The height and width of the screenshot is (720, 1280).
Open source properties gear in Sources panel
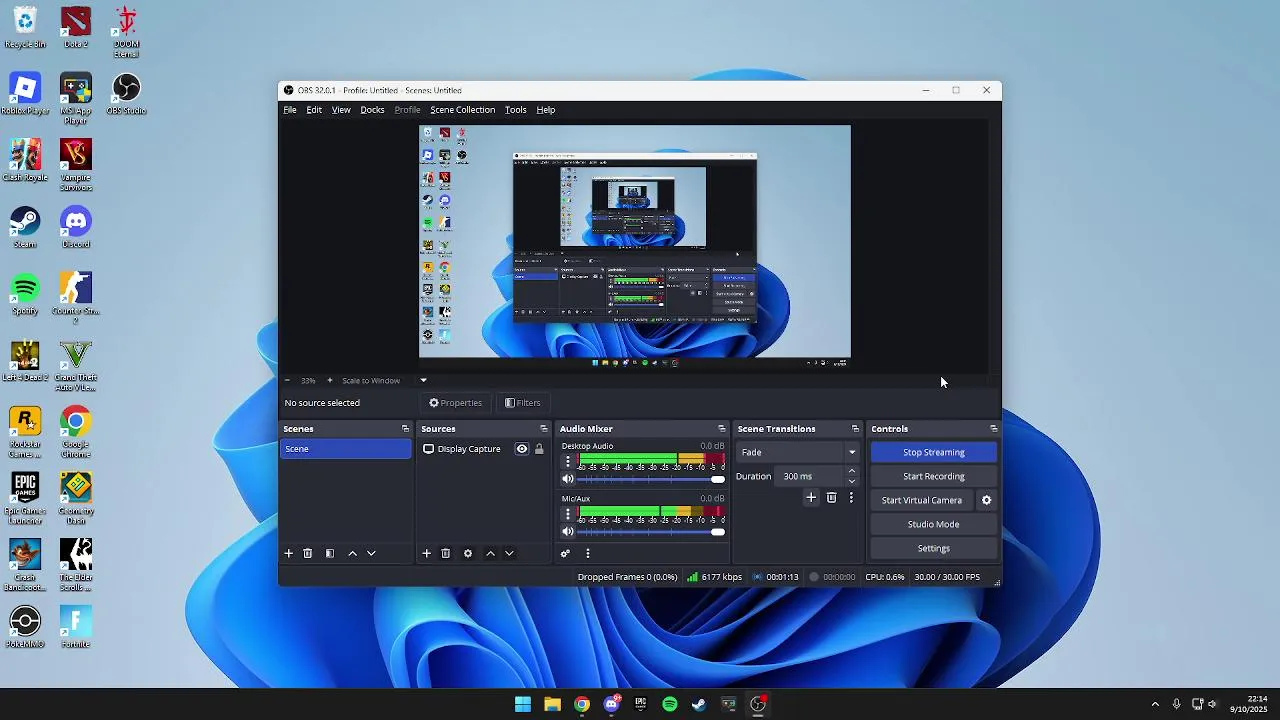pyautogui.click(x=468, y=553)
